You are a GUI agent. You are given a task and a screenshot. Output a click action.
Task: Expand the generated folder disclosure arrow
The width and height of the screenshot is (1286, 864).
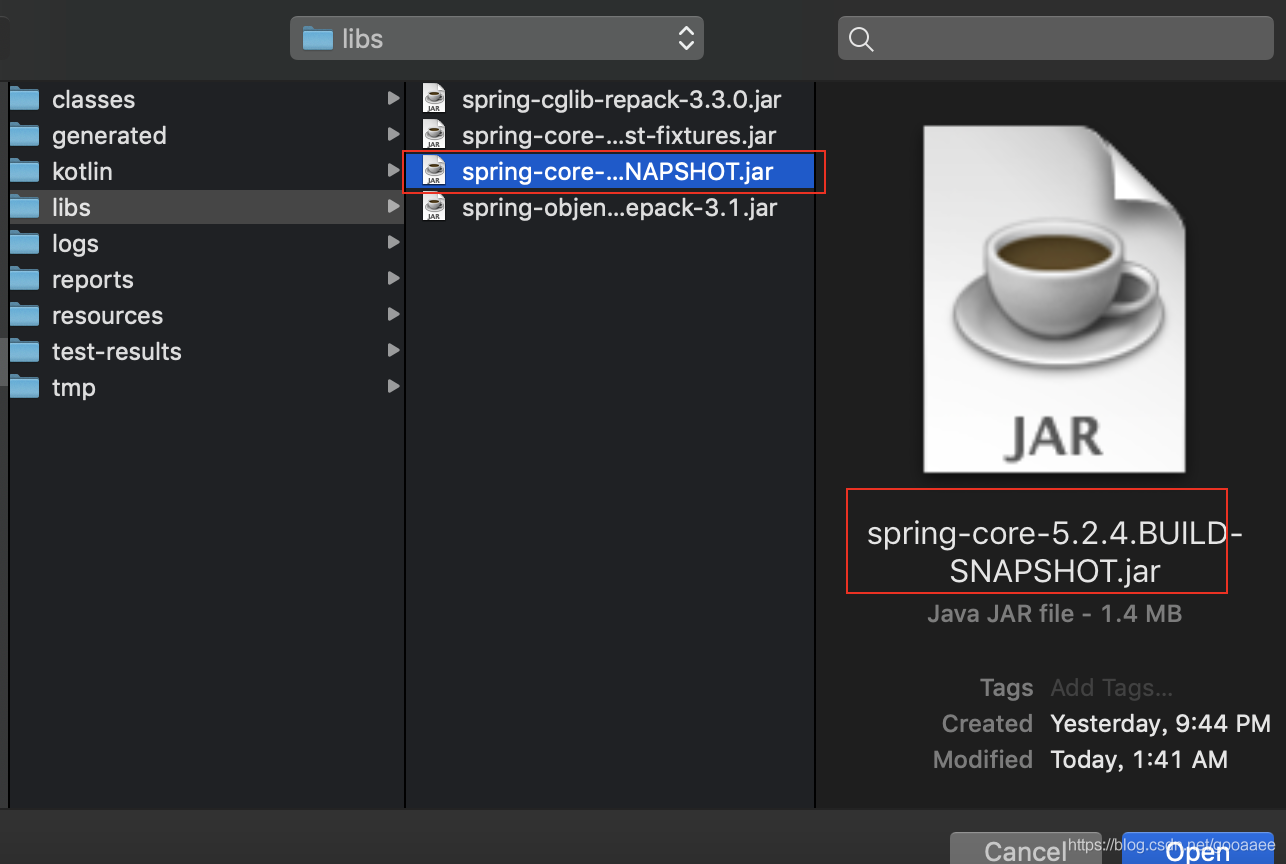[x=393, y=135]
